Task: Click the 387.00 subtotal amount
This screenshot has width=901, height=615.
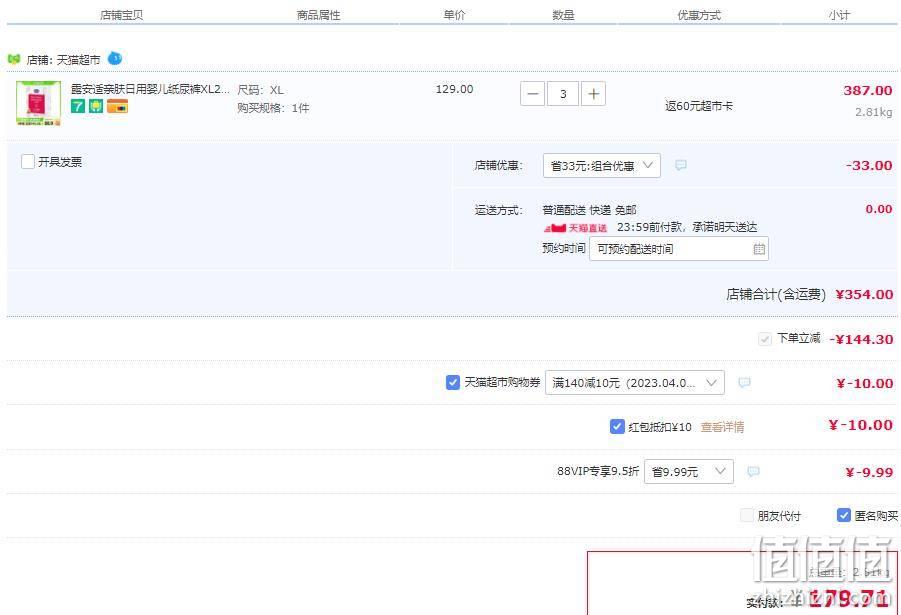Action: click(x=868, y=90)
